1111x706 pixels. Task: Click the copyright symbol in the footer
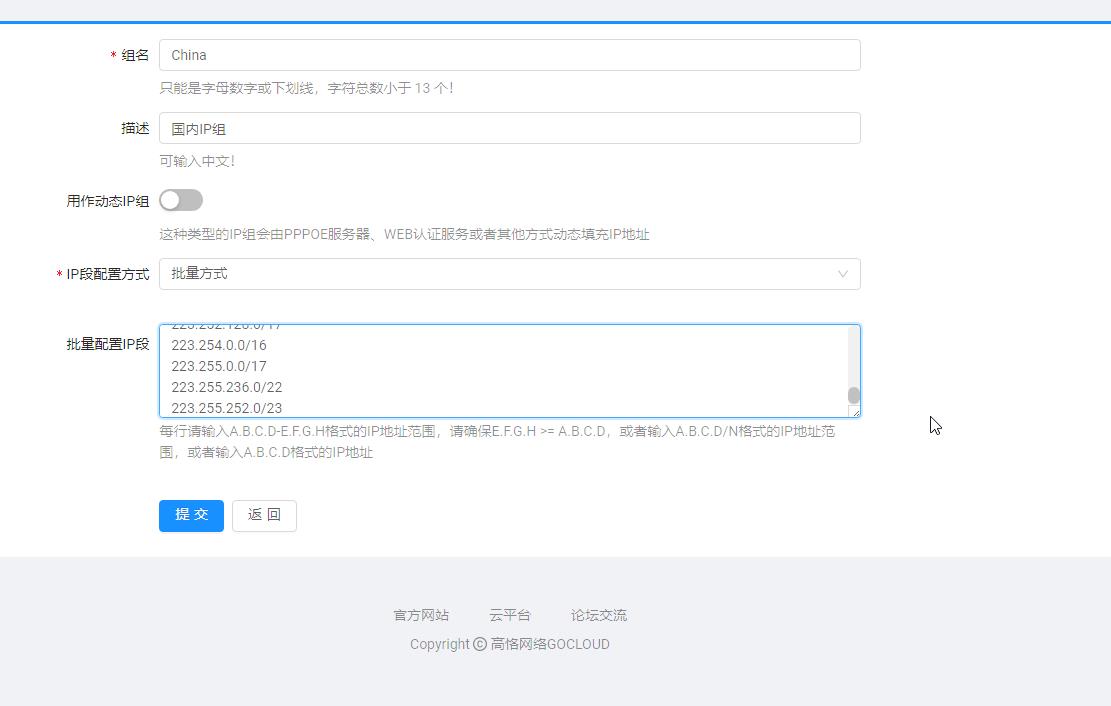point(480,644)
